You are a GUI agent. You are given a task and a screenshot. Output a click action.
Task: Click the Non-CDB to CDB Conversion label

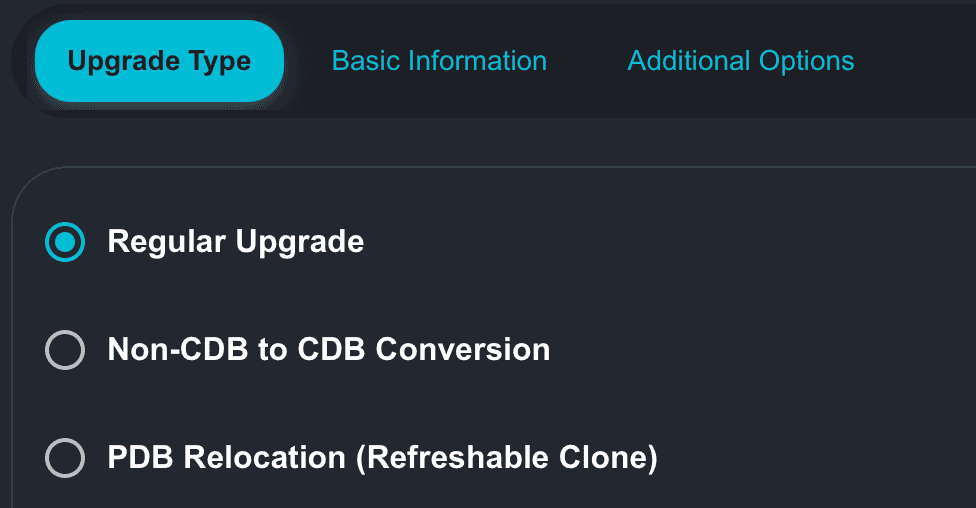[328, 350]
